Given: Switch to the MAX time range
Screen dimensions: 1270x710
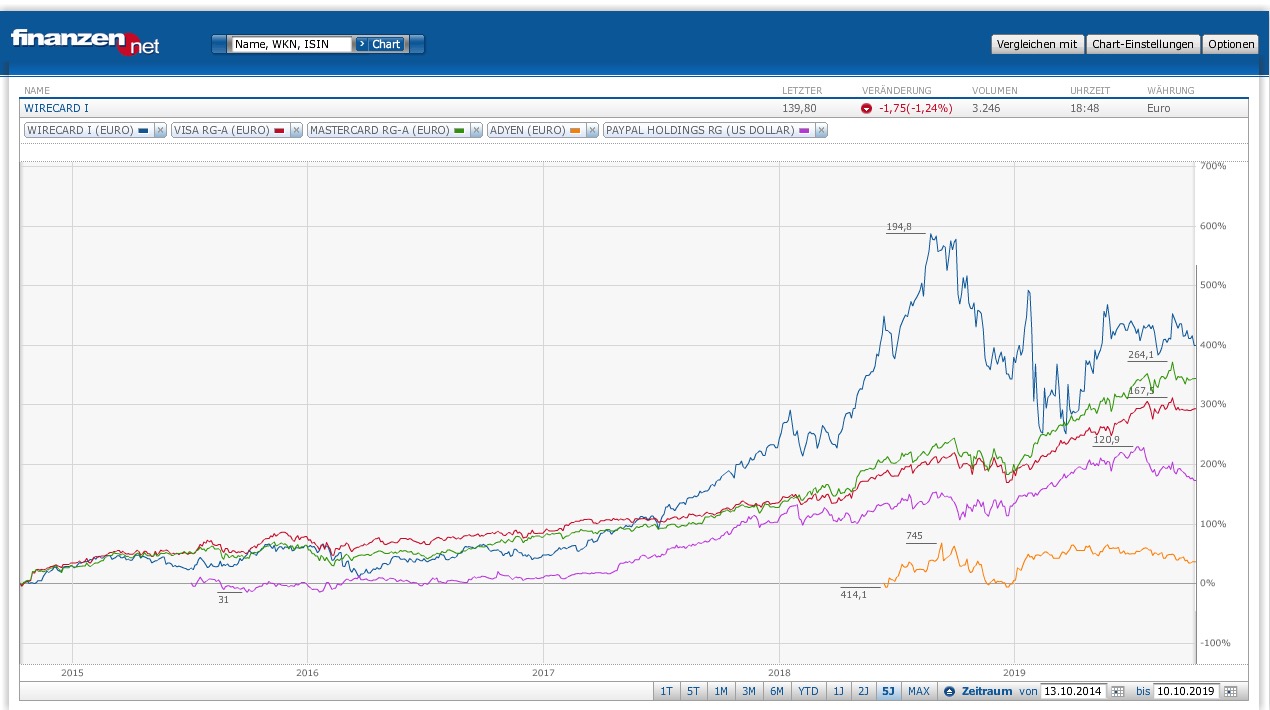Looking at the screenshot, I should click(x=918, y=691).
